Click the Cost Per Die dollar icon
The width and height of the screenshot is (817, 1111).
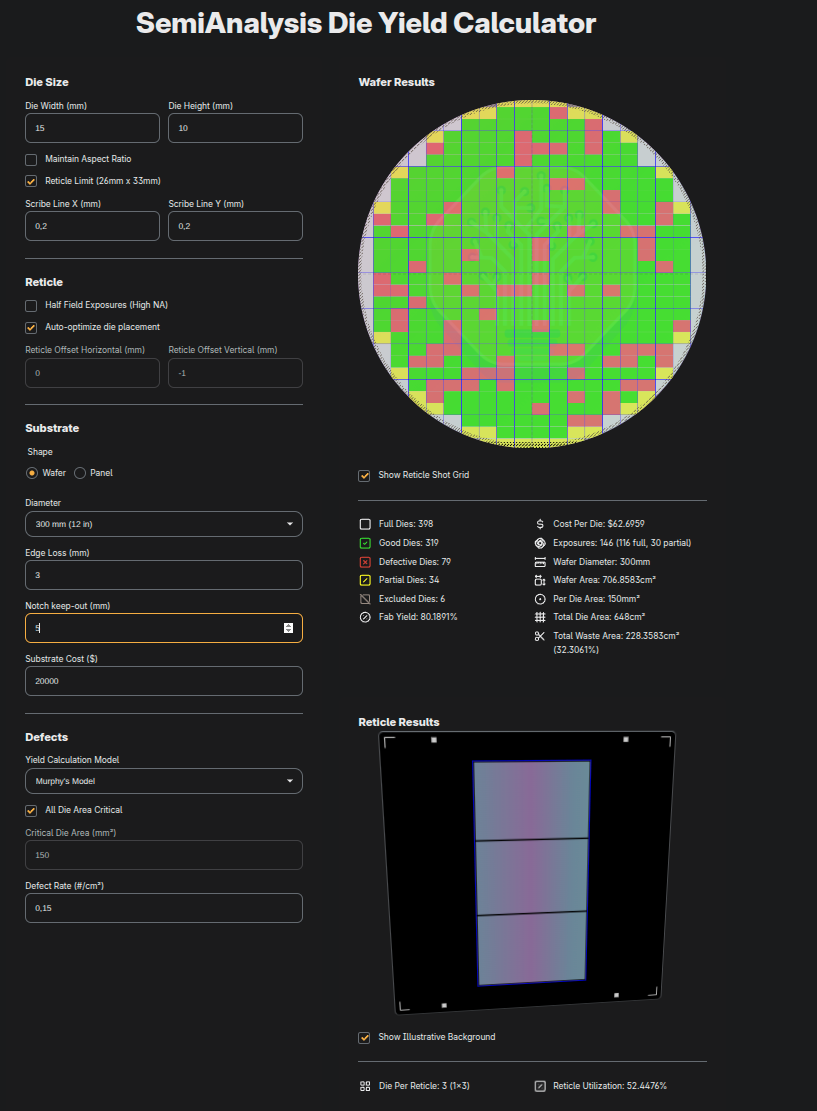point(540,524)
